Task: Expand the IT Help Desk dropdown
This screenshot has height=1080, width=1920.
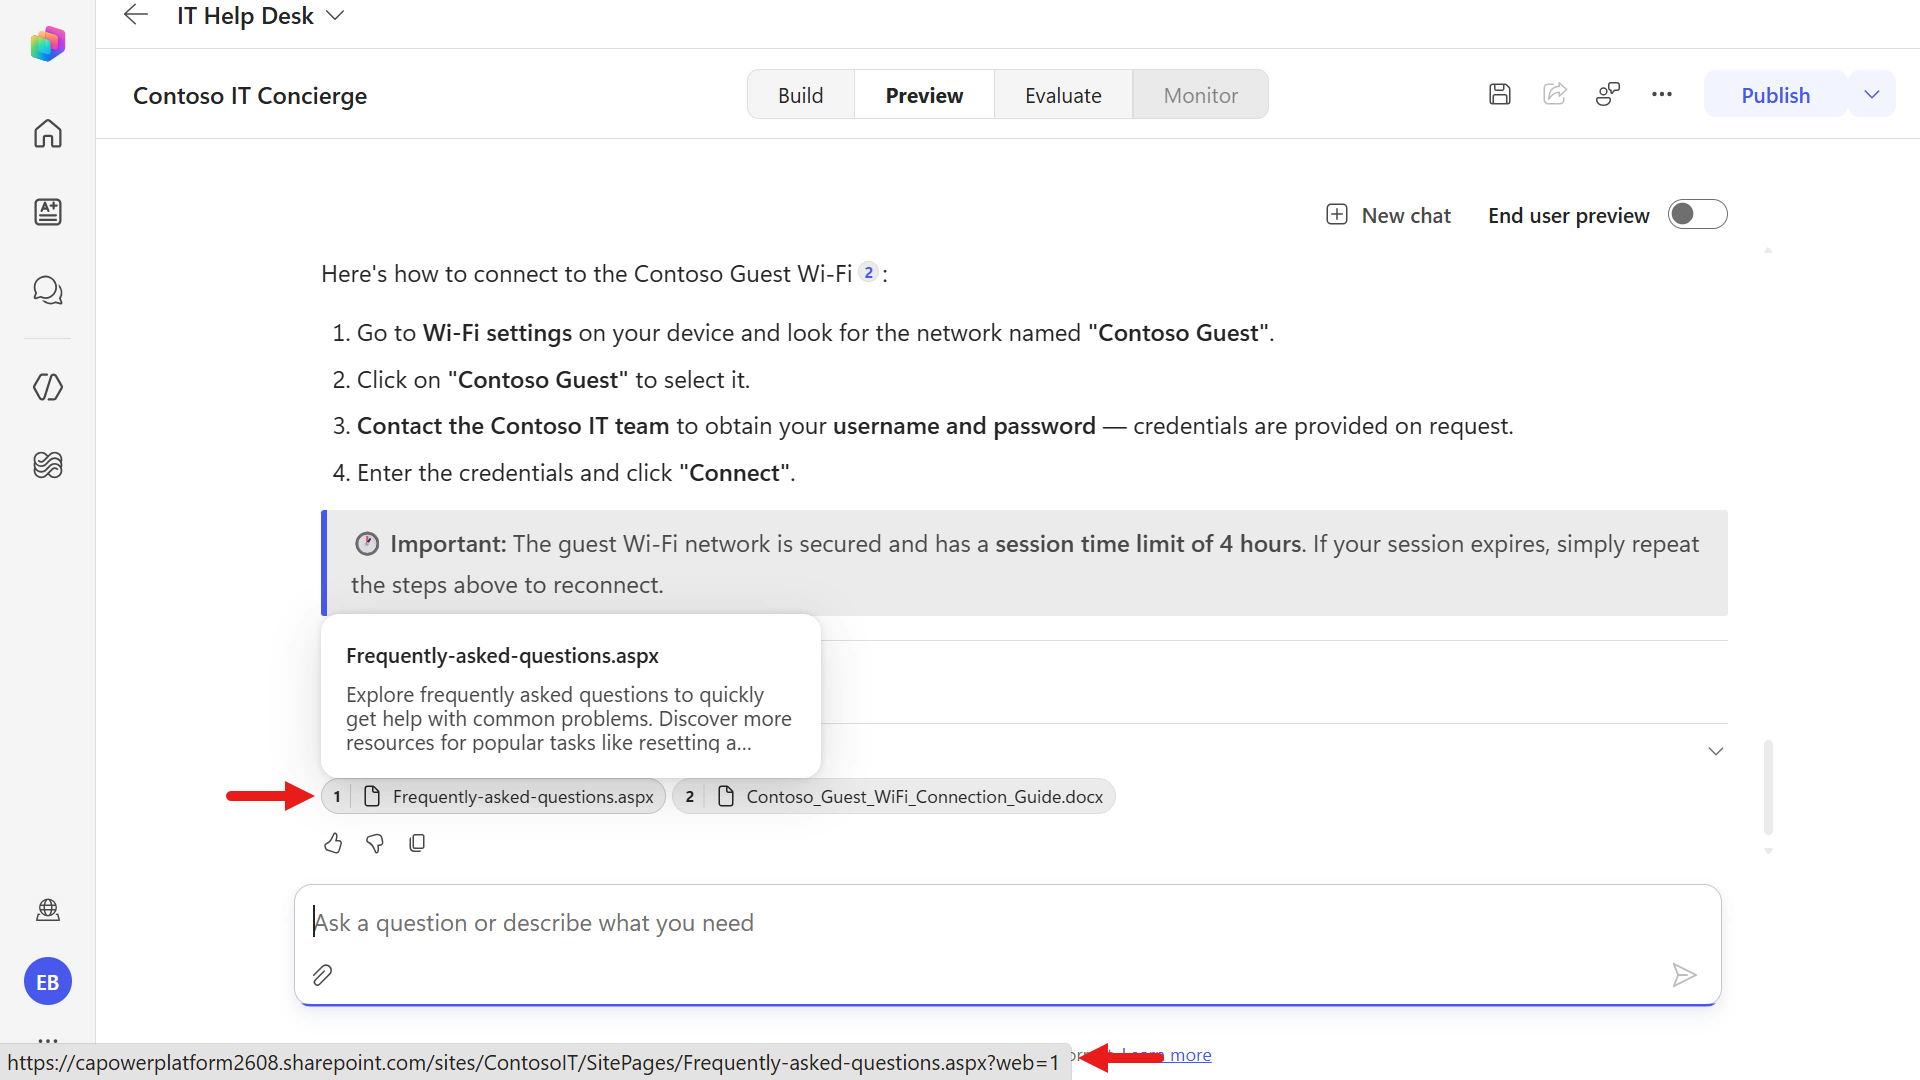Action: coord(336,15)
